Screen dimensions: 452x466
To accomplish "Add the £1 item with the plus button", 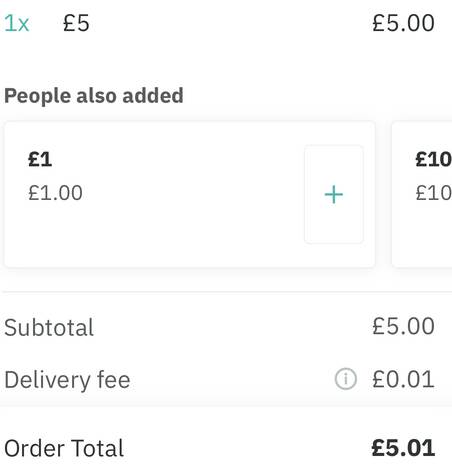I will click(334, 194).
